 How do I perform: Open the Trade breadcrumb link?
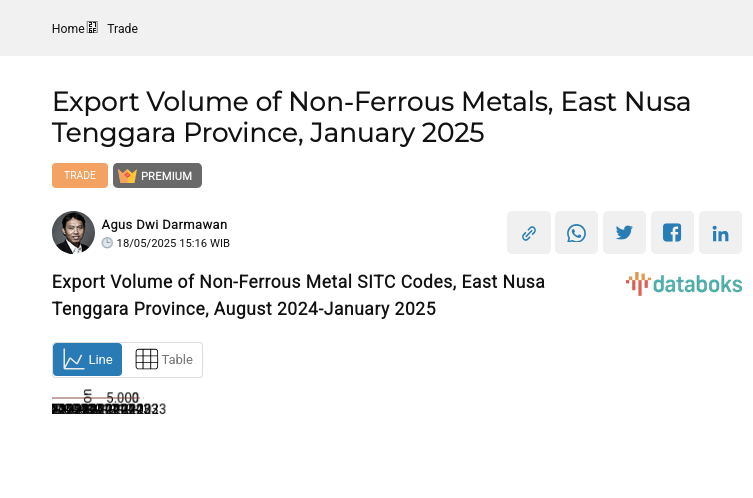(x=122, y=29)
